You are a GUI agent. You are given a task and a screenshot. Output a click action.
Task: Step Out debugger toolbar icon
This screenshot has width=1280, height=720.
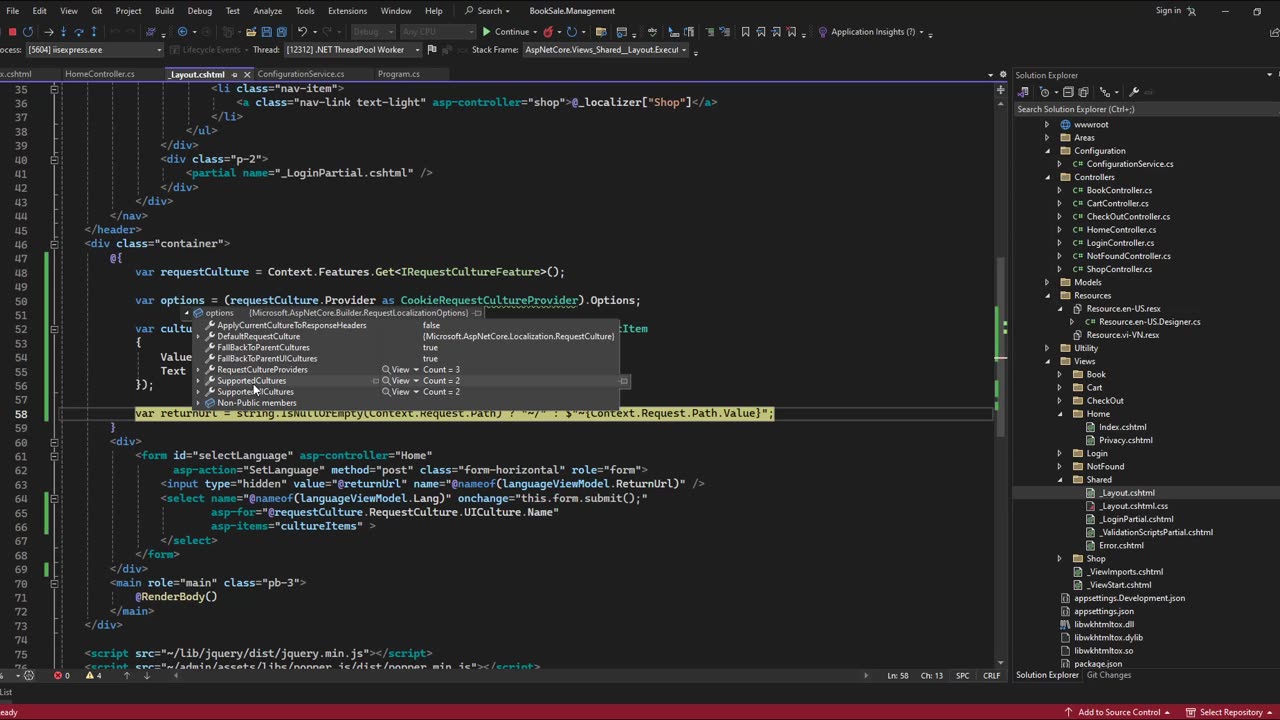click(x=93, y=32)
